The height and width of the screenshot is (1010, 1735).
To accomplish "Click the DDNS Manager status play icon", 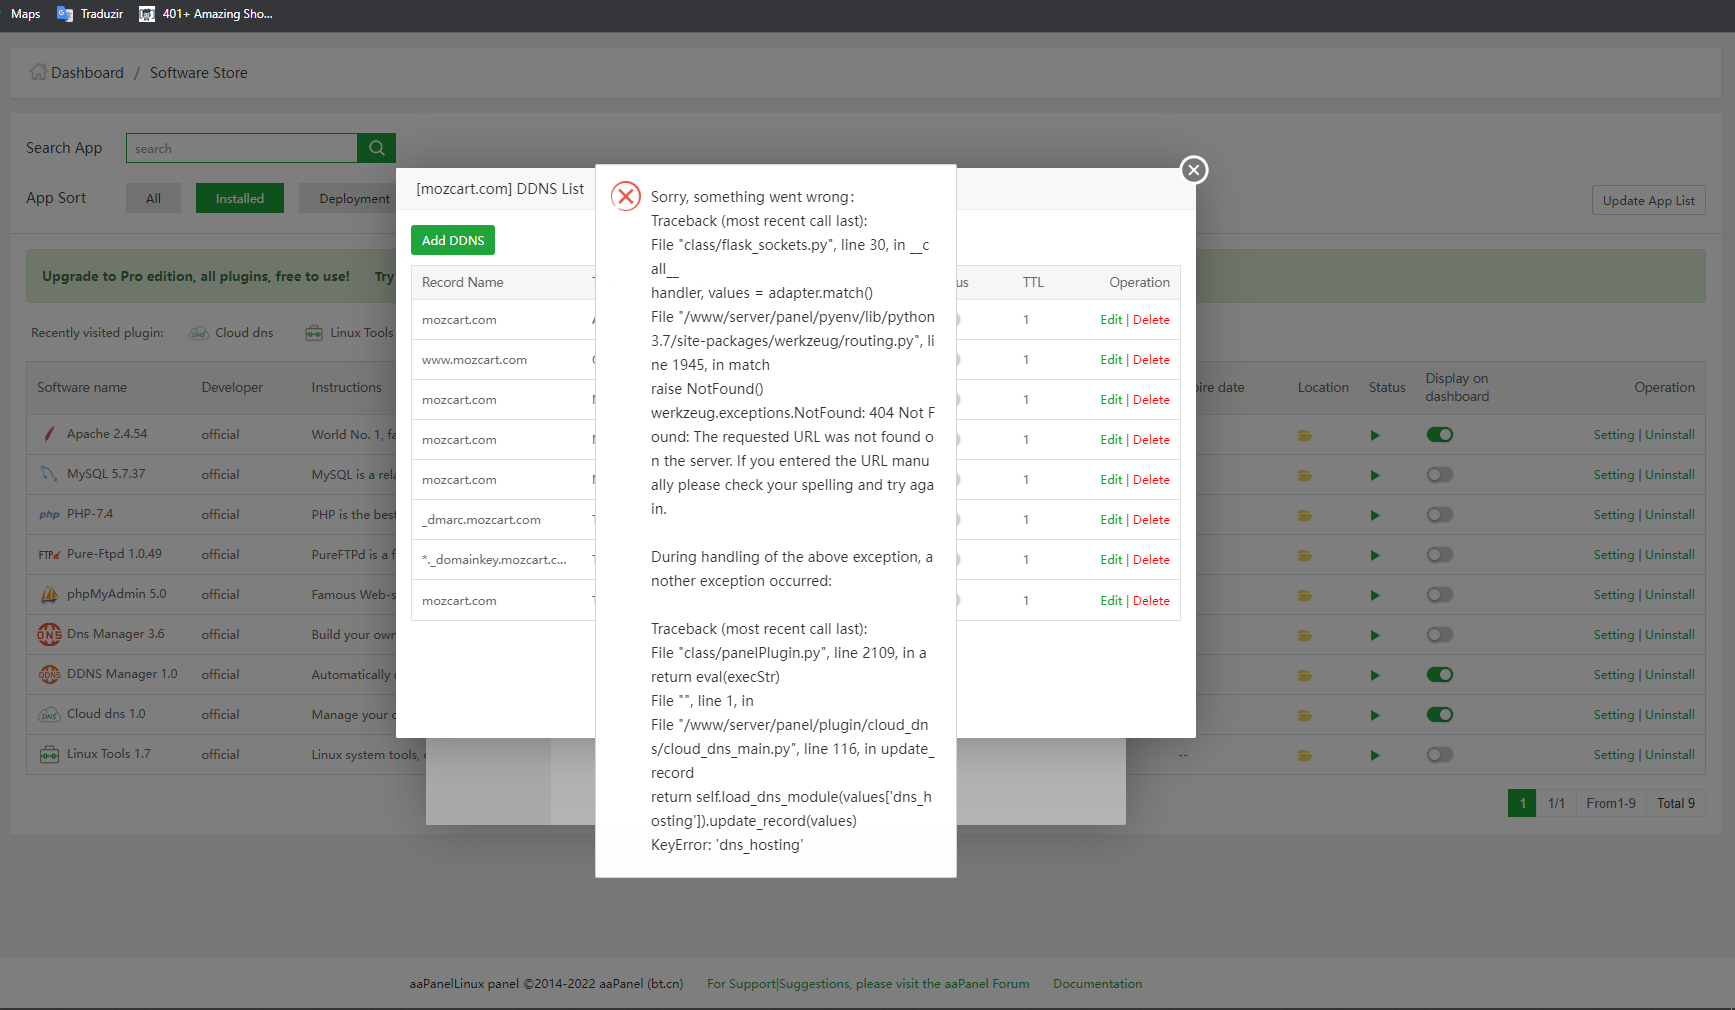I will tap(1375, 675).
